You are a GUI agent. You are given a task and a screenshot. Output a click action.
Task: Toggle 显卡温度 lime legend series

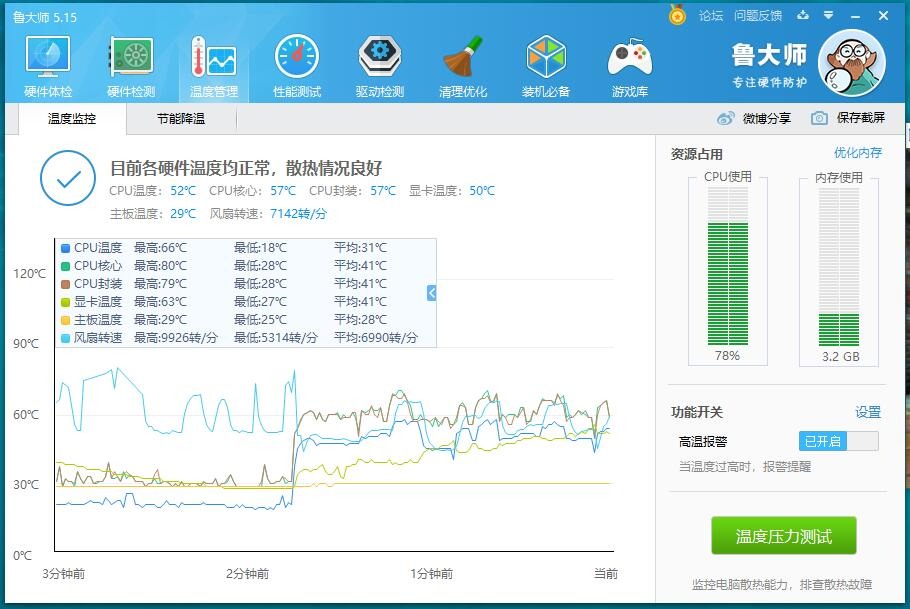pos(66,302)
